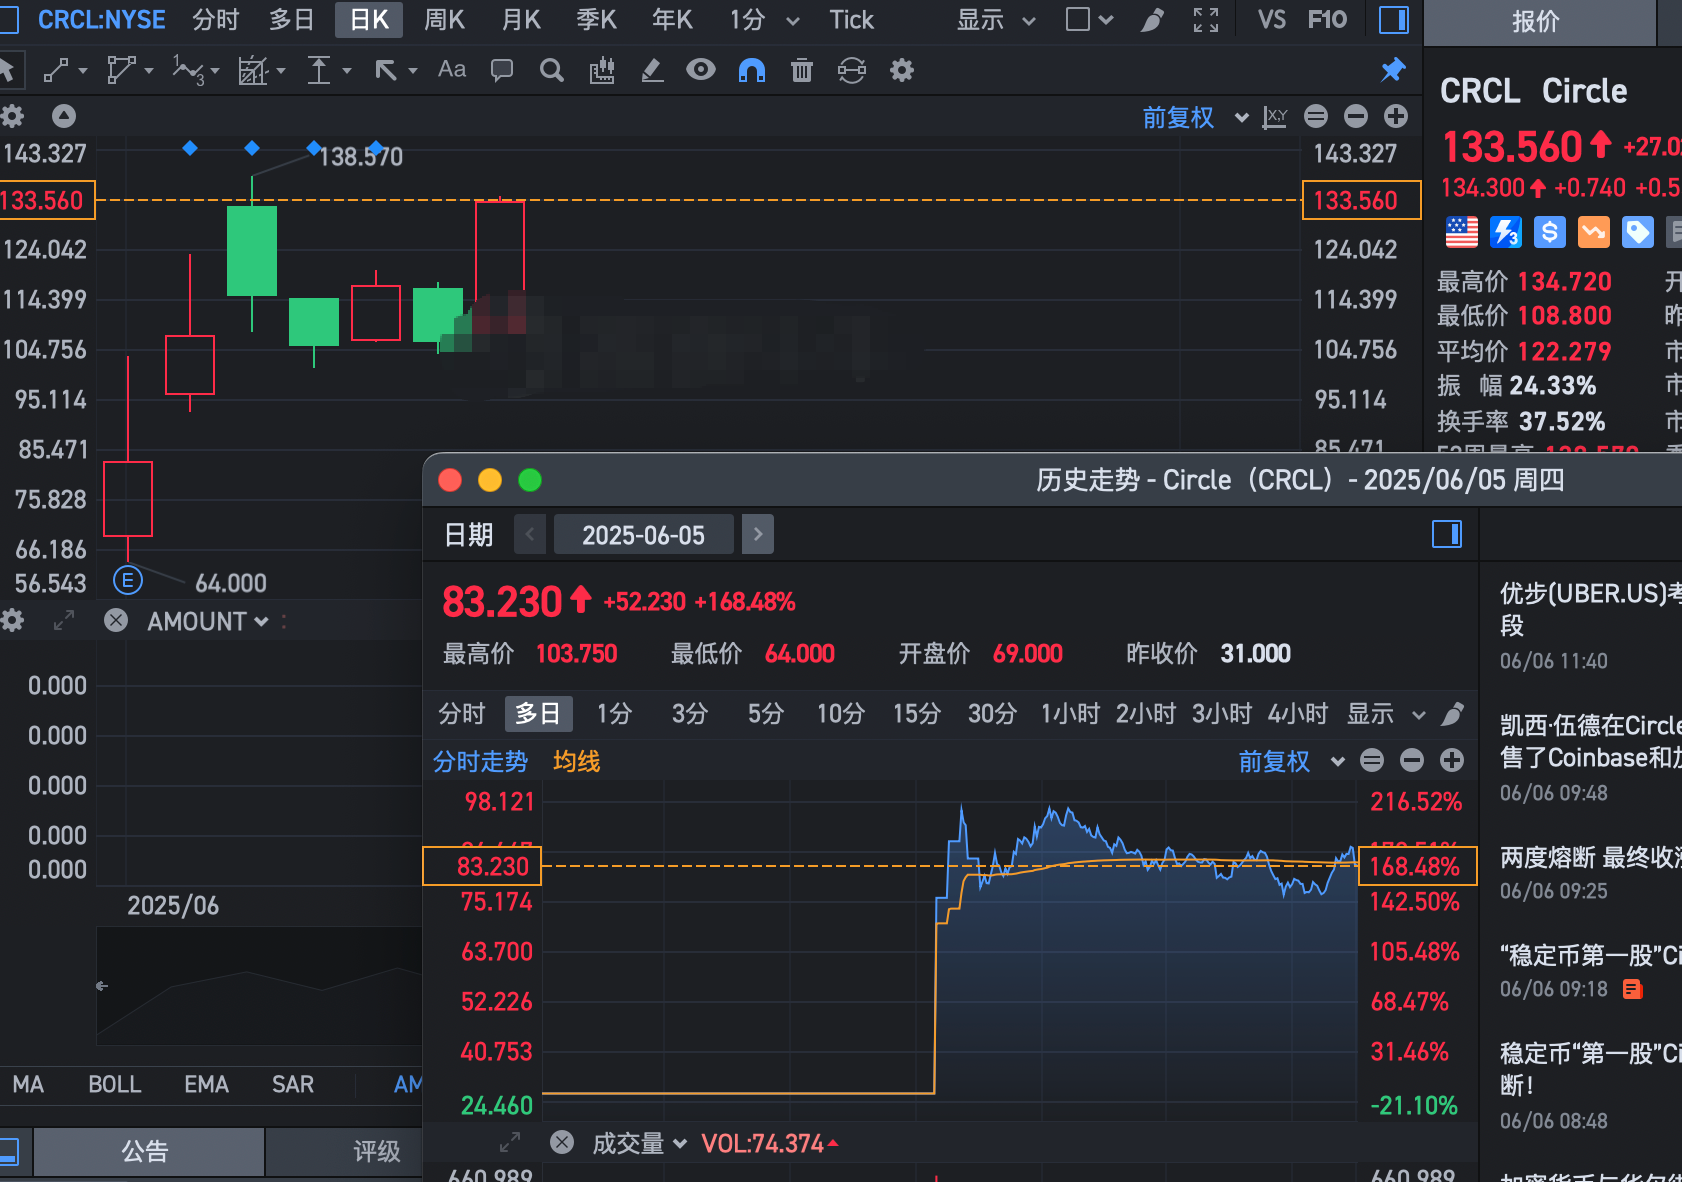Click the orange downtrend icon
The height and width of the screenshot is (1182, 1682).
(x=1594, y=232)
